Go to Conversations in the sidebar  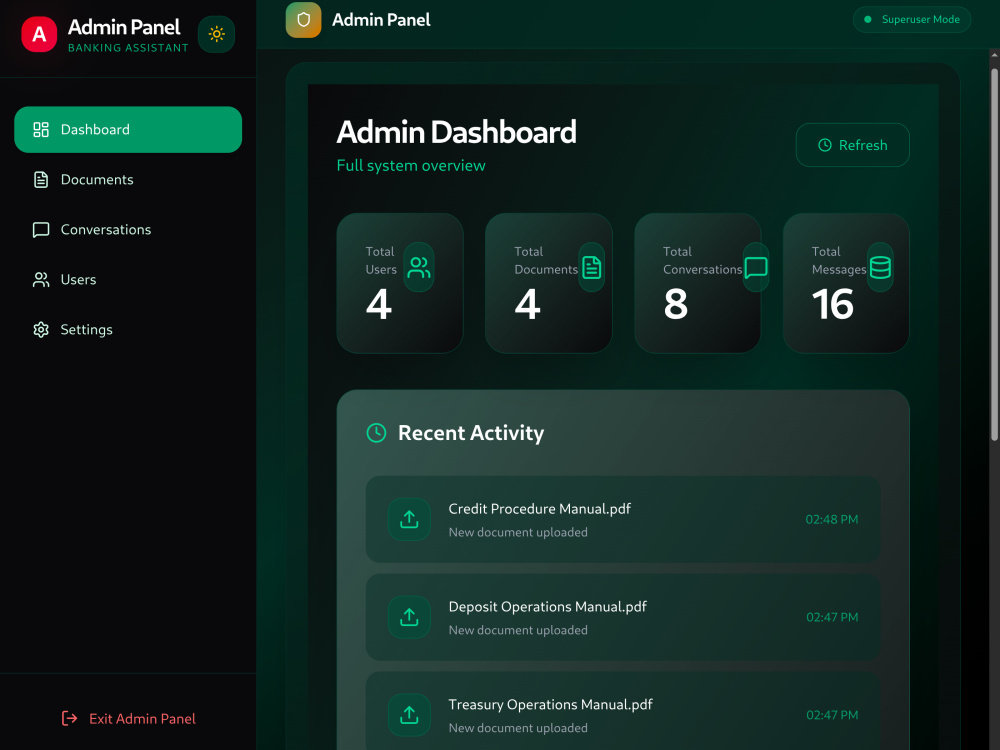tap(128, 230)
